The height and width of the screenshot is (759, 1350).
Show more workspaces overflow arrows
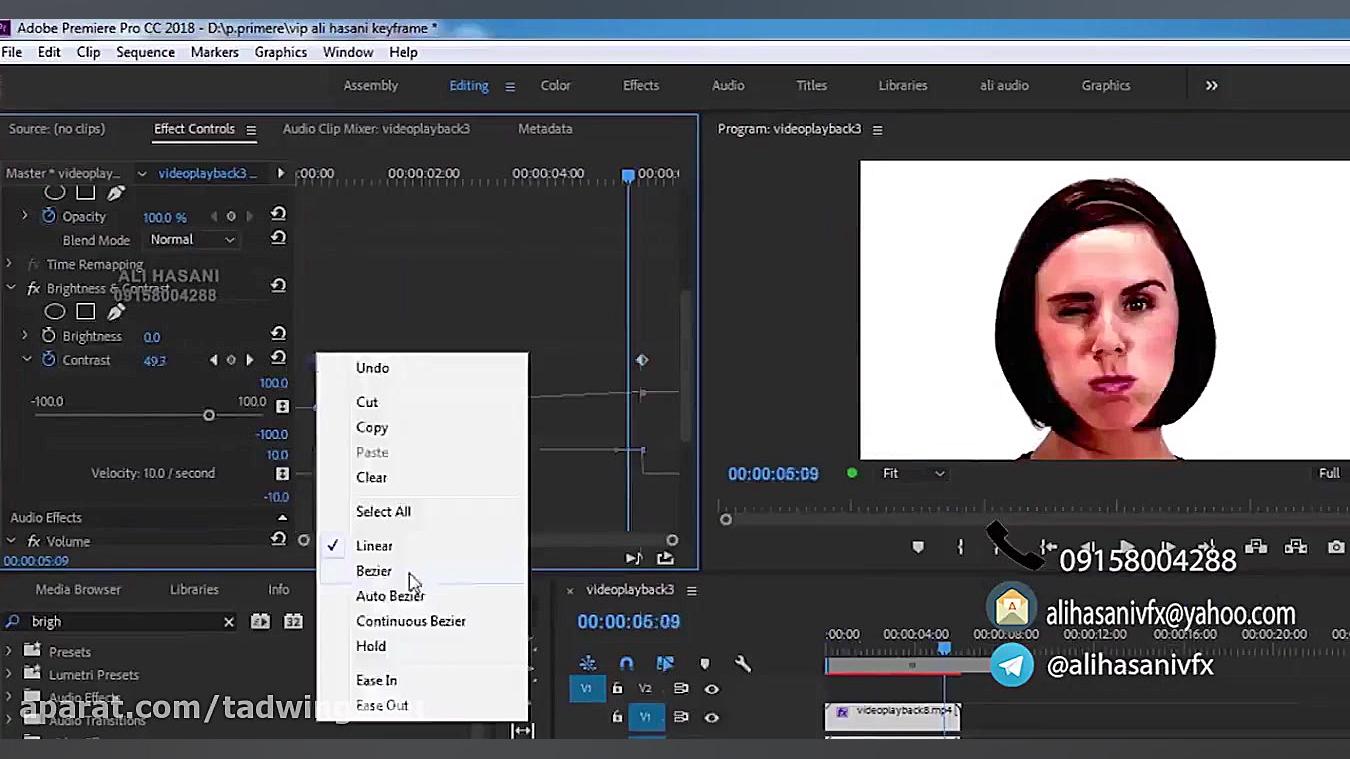(x=1211, y=85)
